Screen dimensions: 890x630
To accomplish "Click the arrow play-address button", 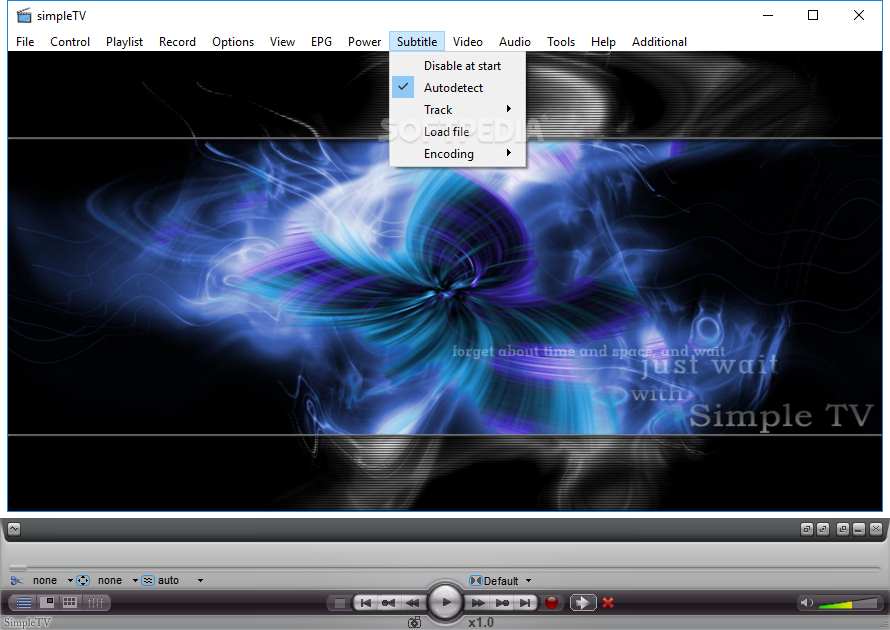I will (583, 603).
